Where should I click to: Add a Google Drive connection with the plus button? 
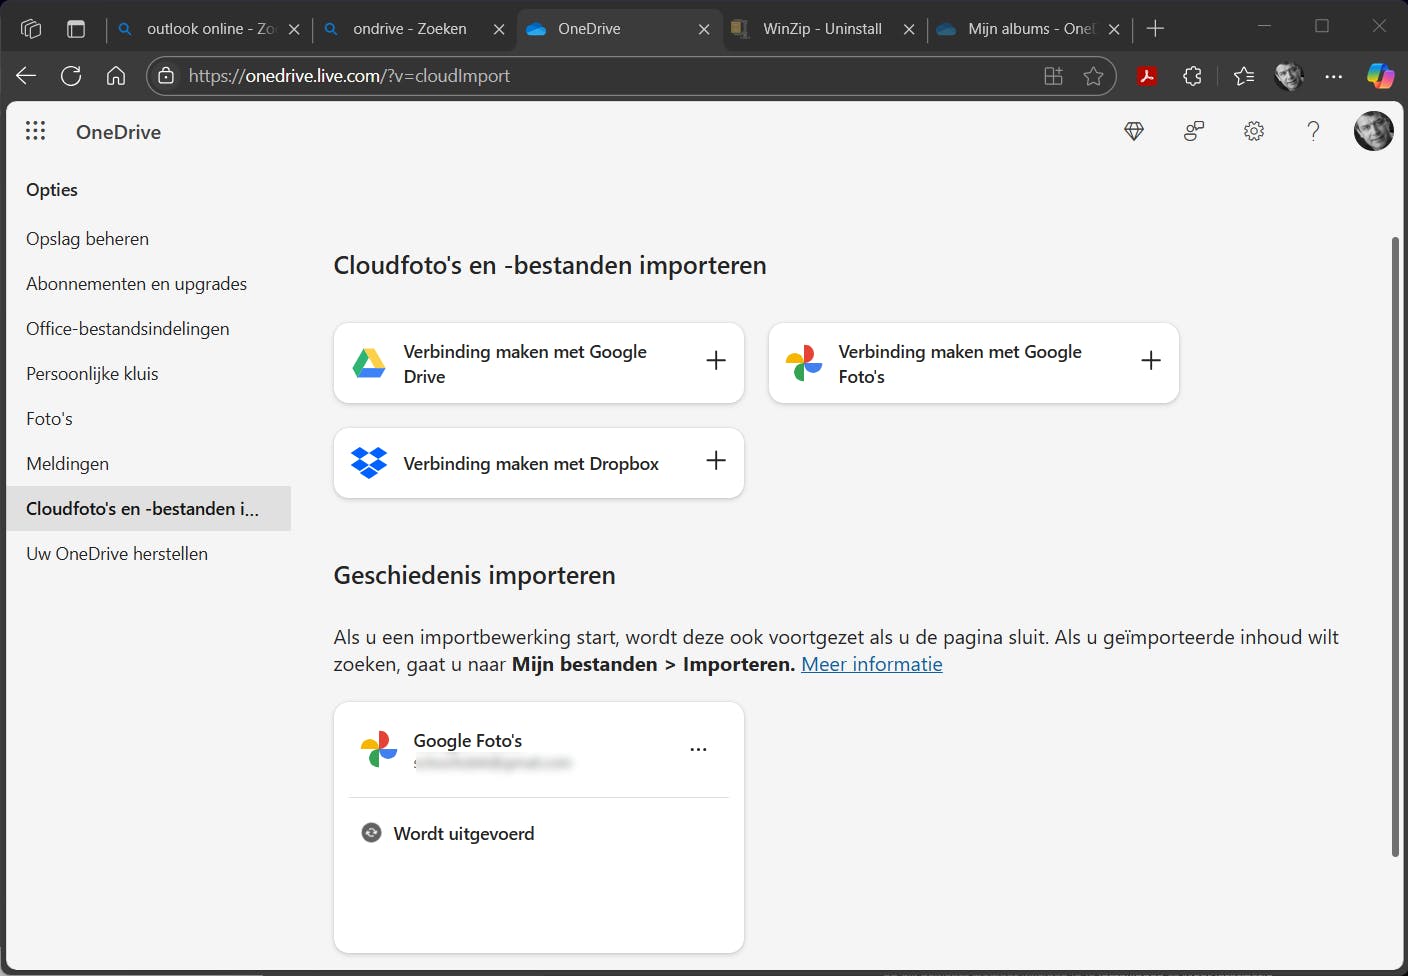pyautogui.click(x=716, y=361)
